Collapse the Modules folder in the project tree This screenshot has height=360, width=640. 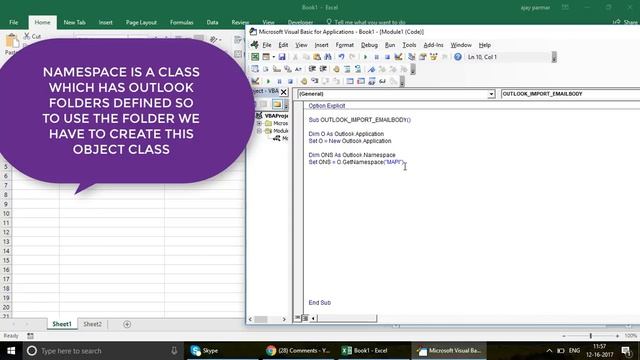[x=259, y=131]
